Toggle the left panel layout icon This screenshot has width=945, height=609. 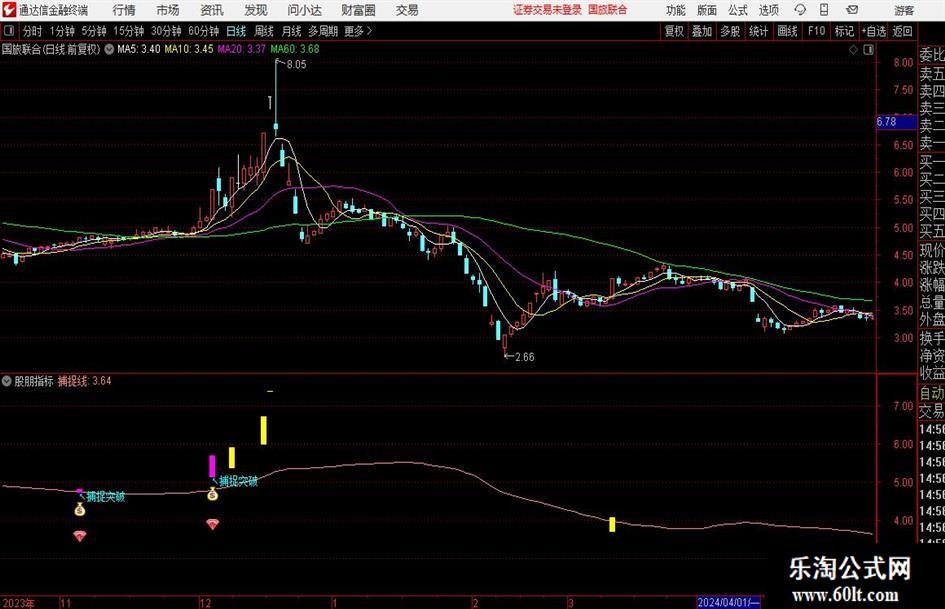[x=8, y=31]
